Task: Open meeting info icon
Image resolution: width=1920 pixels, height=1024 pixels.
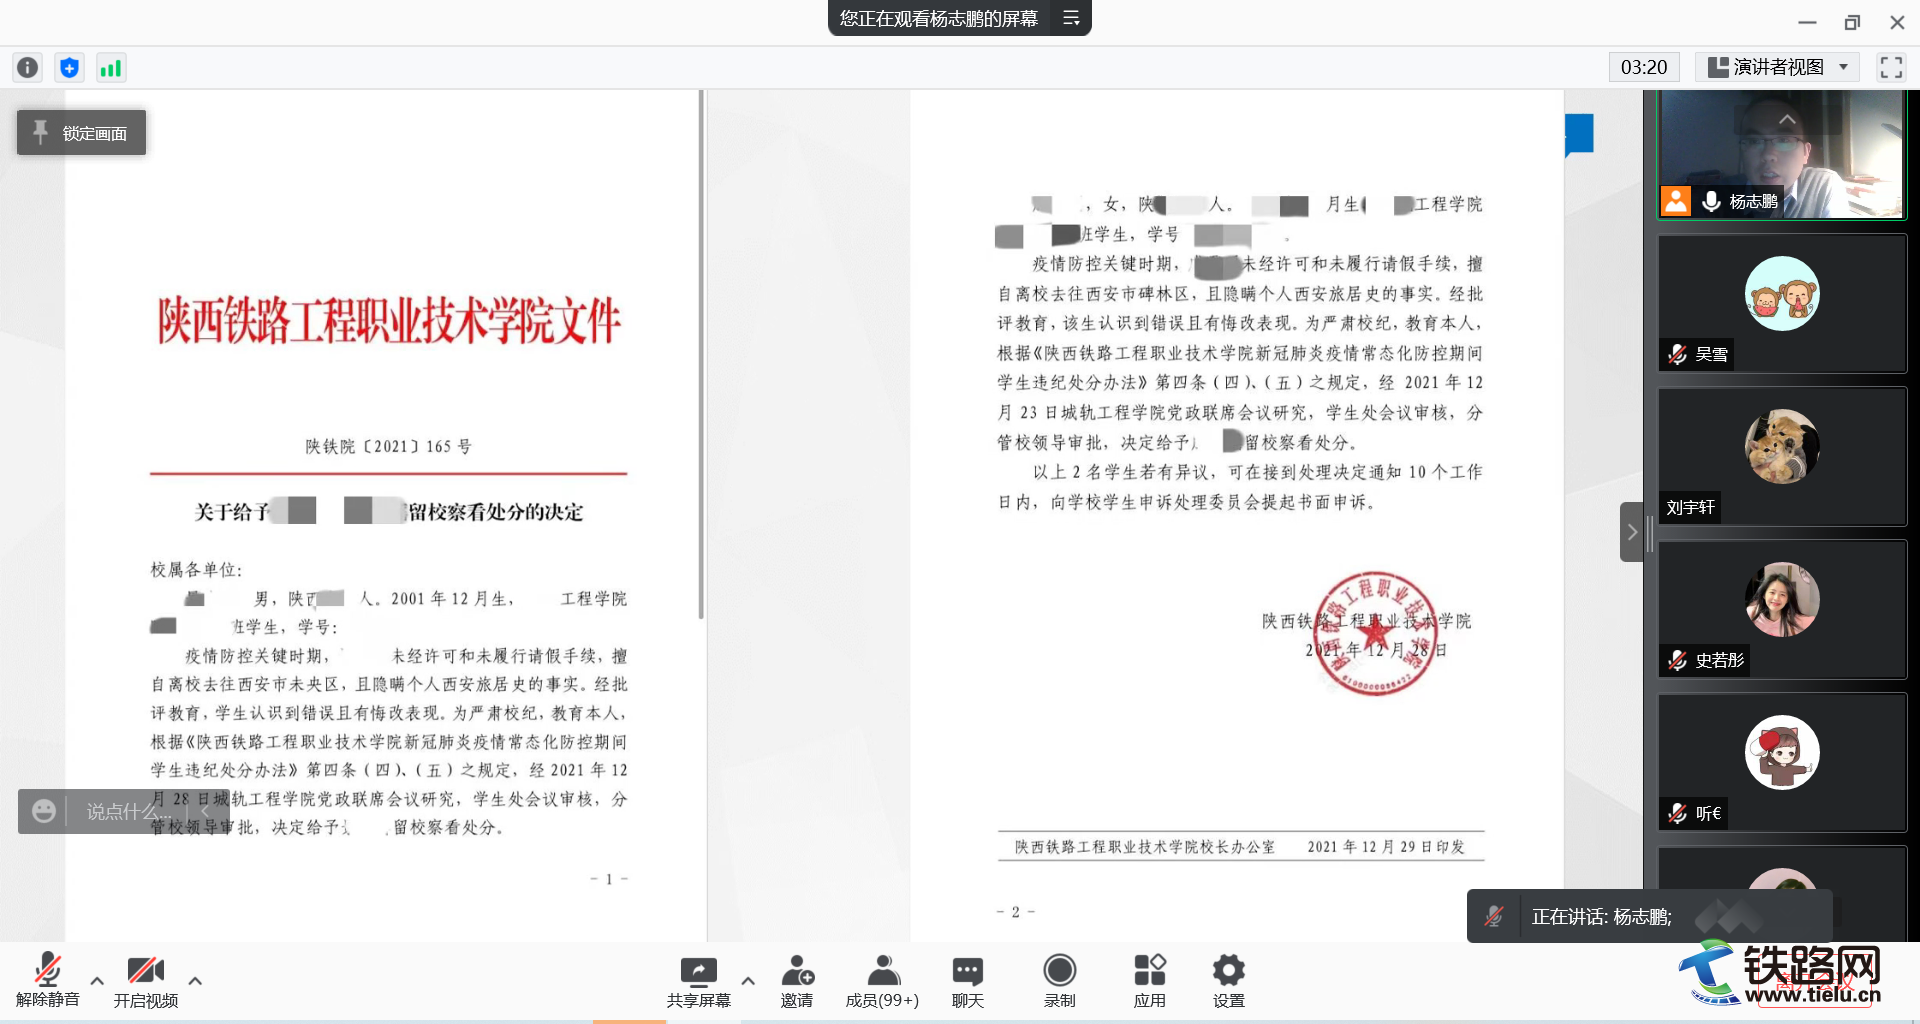Action: pos(28,67)
